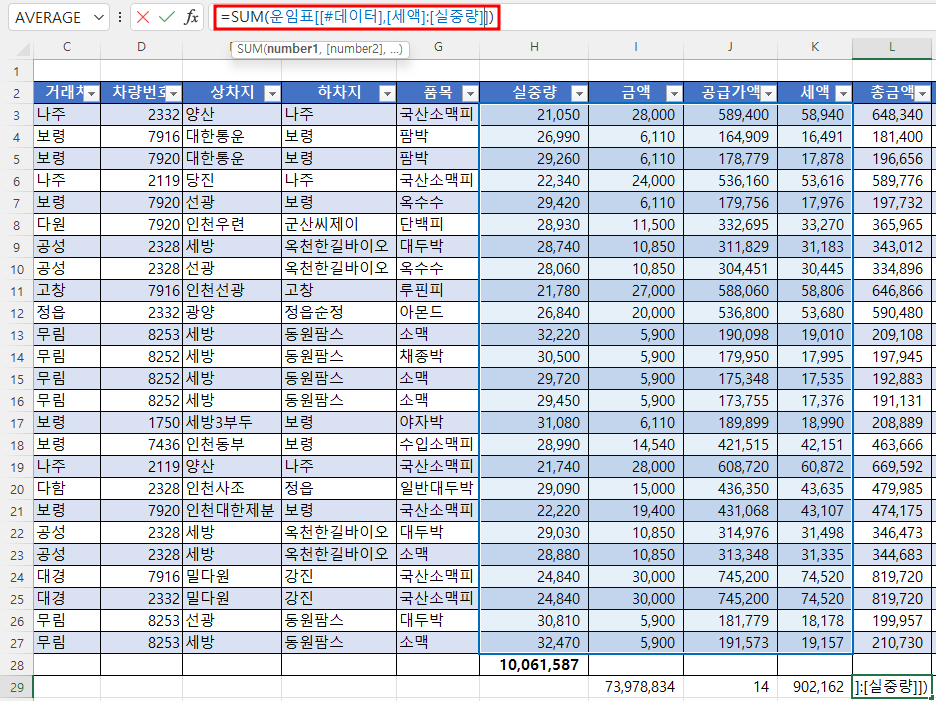The width and height of the screenshot is (936, 701).
Task: Select 실중량 value 21,050
Action: click(534, 115)
